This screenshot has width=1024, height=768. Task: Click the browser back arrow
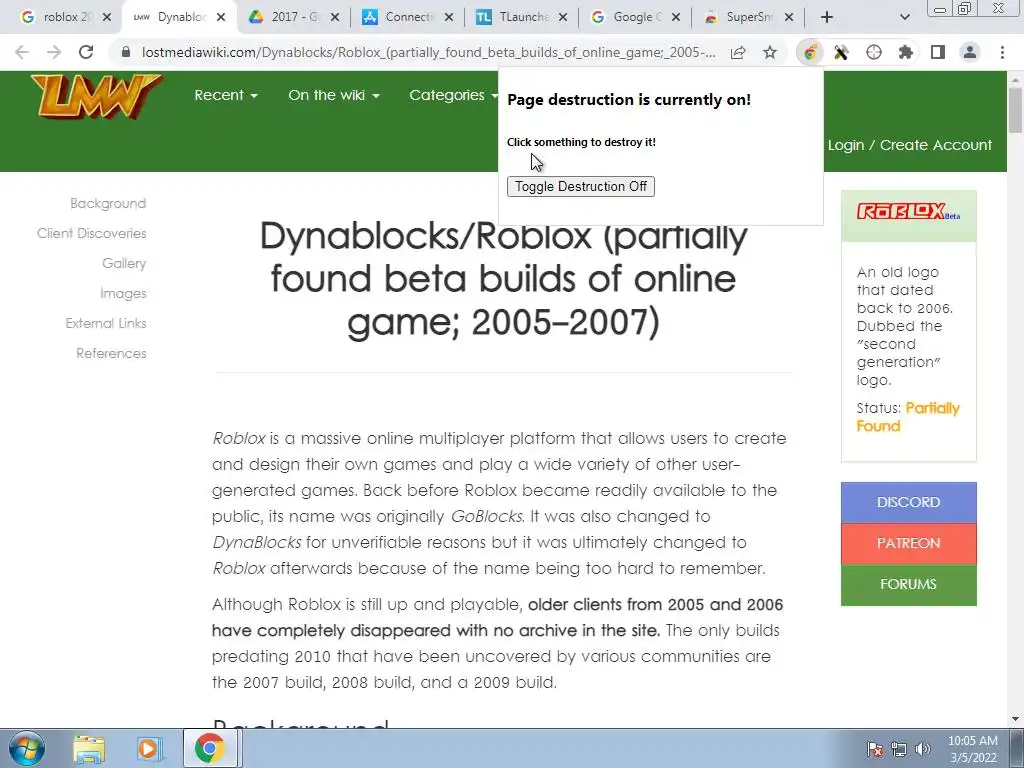coord(22,52)
